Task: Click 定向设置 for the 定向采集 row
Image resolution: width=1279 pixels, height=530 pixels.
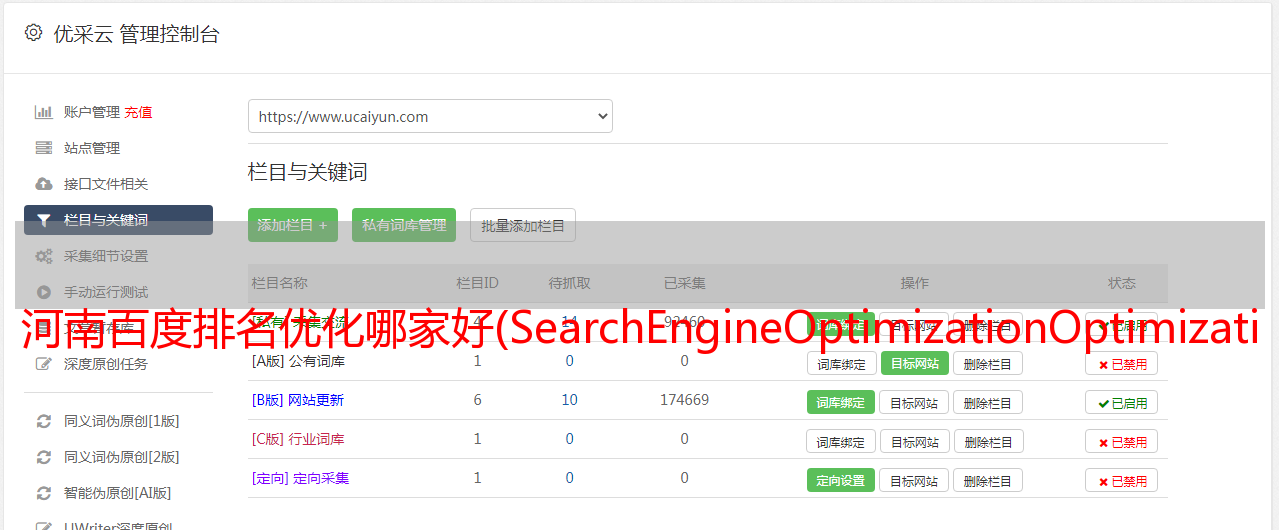Action: (841, 481)
